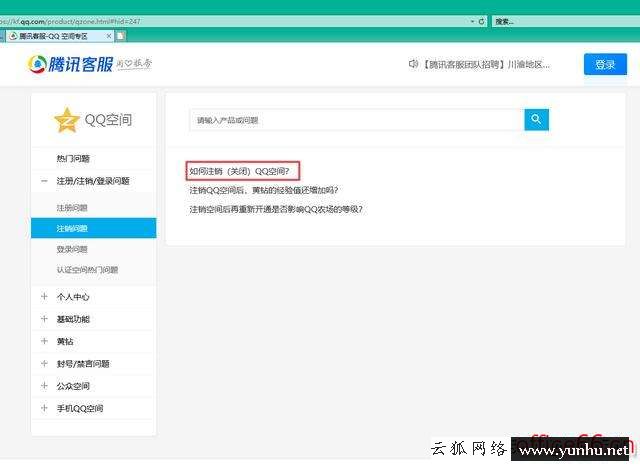Click the QQ空间 heading text
640x468 pixels.
[108, 120]
